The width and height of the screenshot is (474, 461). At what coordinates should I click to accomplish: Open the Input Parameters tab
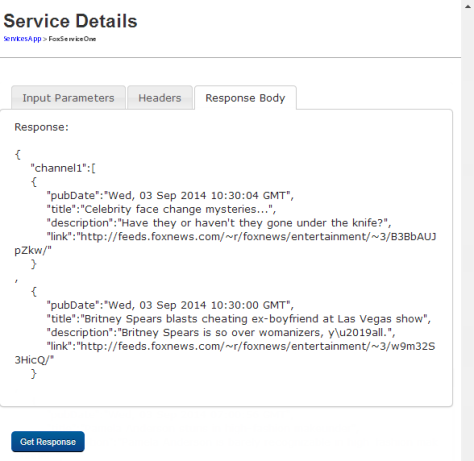coord(68,98)
